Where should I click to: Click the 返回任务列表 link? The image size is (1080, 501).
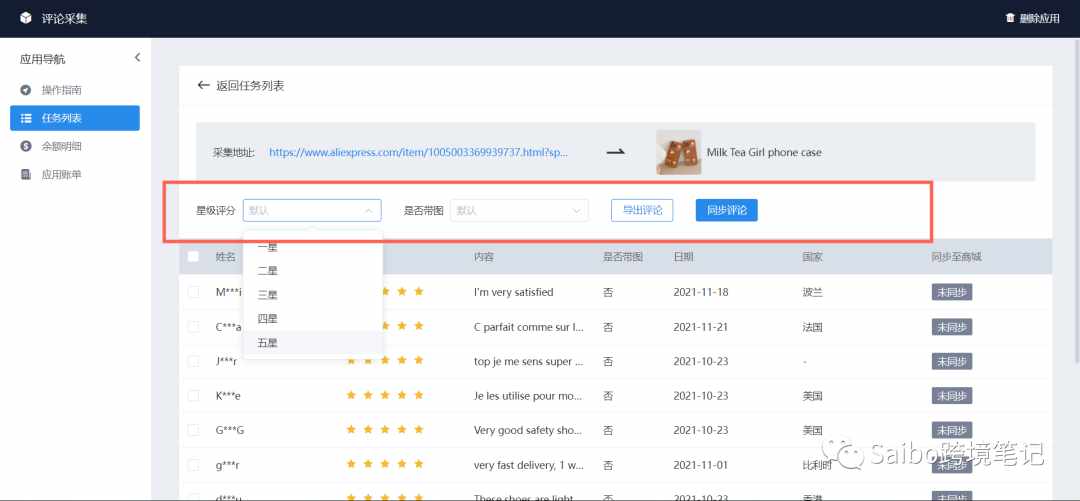click(241, 85)
